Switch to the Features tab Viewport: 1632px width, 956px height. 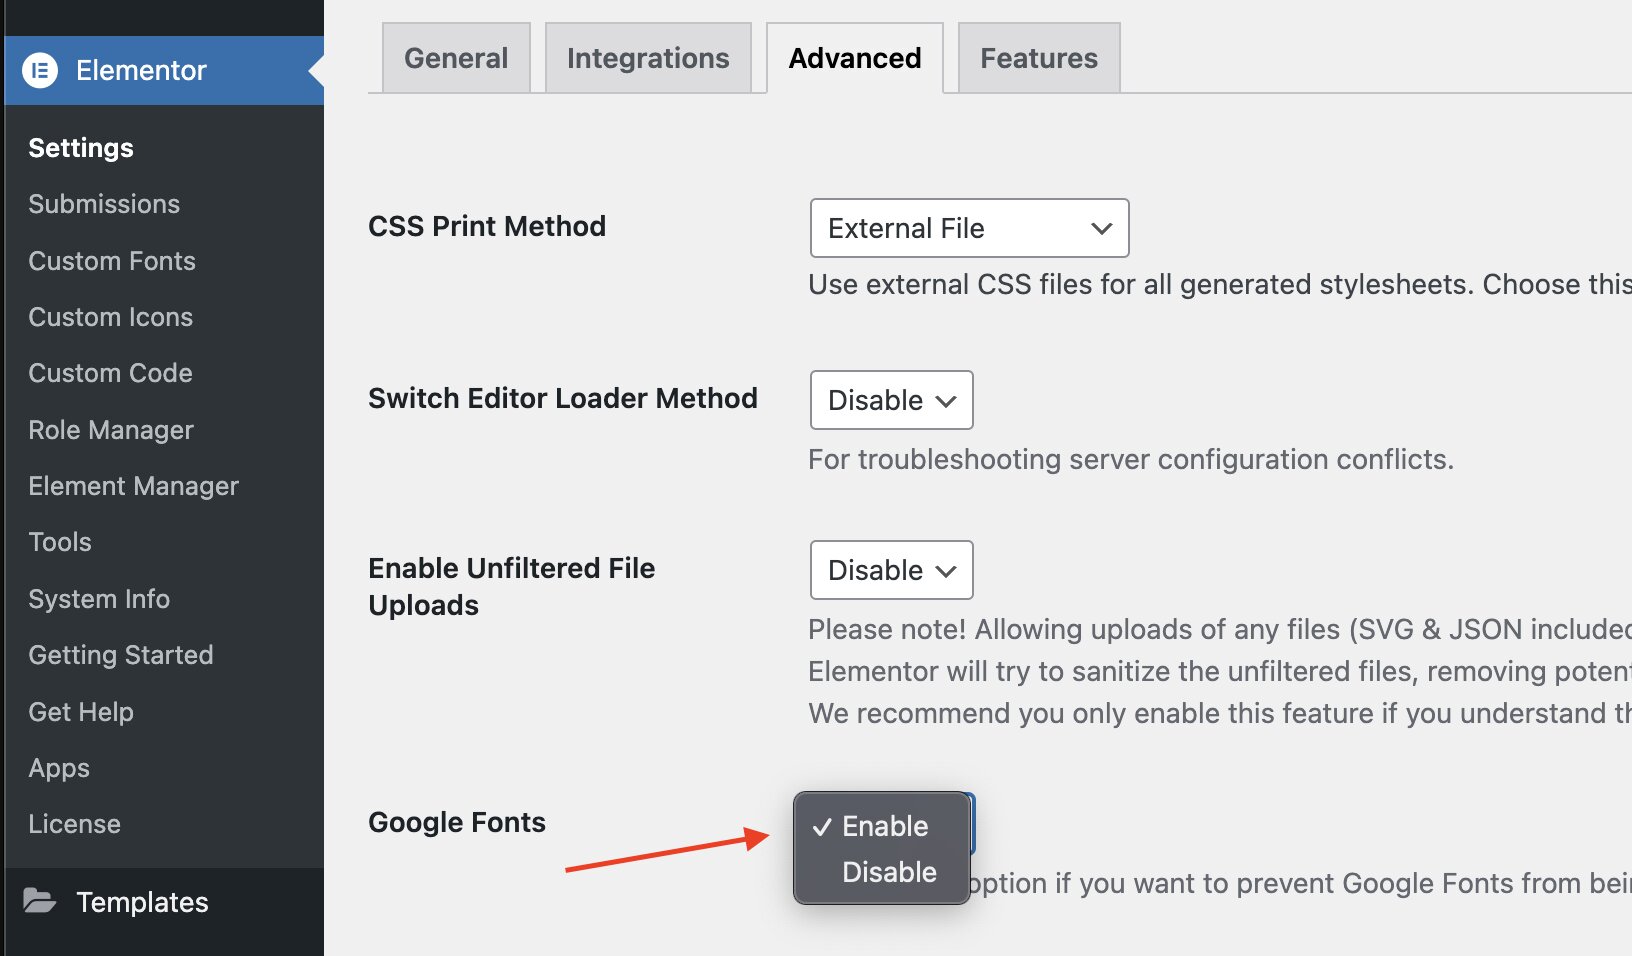pos(1038,57)
